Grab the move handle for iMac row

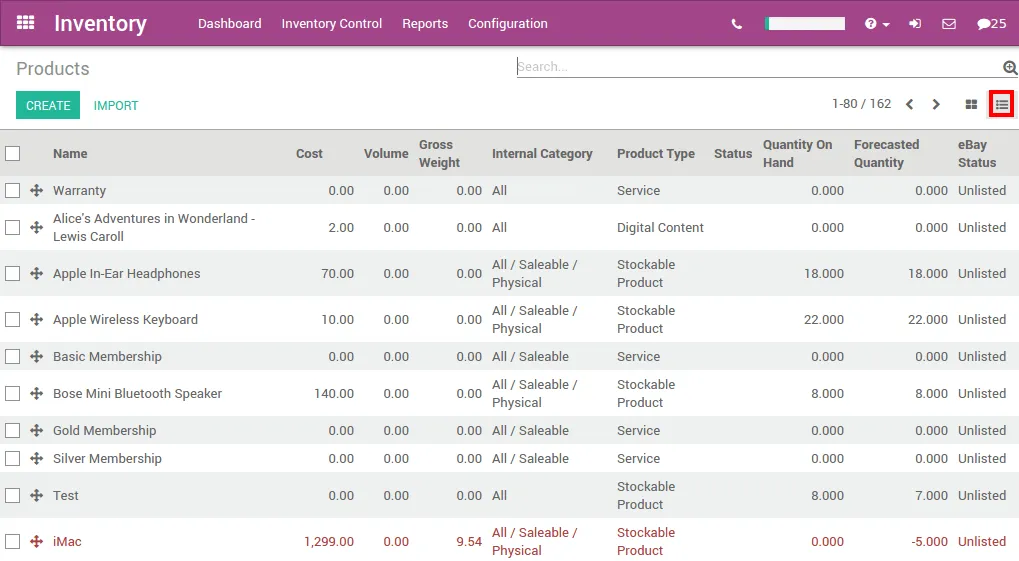[36, 542]
